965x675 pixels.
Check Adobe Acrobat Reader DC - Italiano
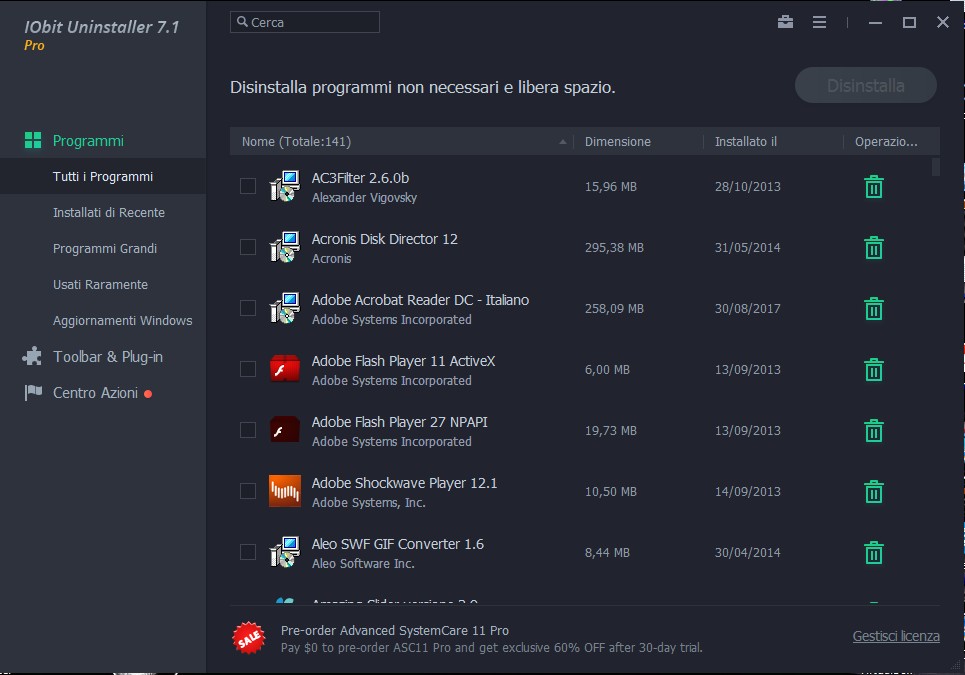pos(248,308)
